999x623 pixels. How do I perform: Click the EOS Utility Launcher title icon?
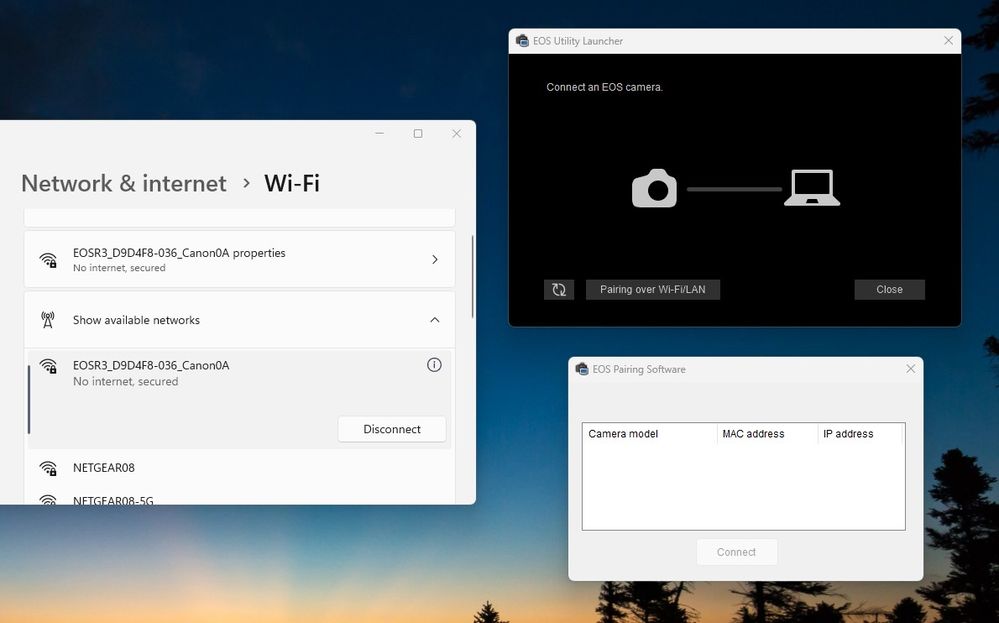point(522,41)
